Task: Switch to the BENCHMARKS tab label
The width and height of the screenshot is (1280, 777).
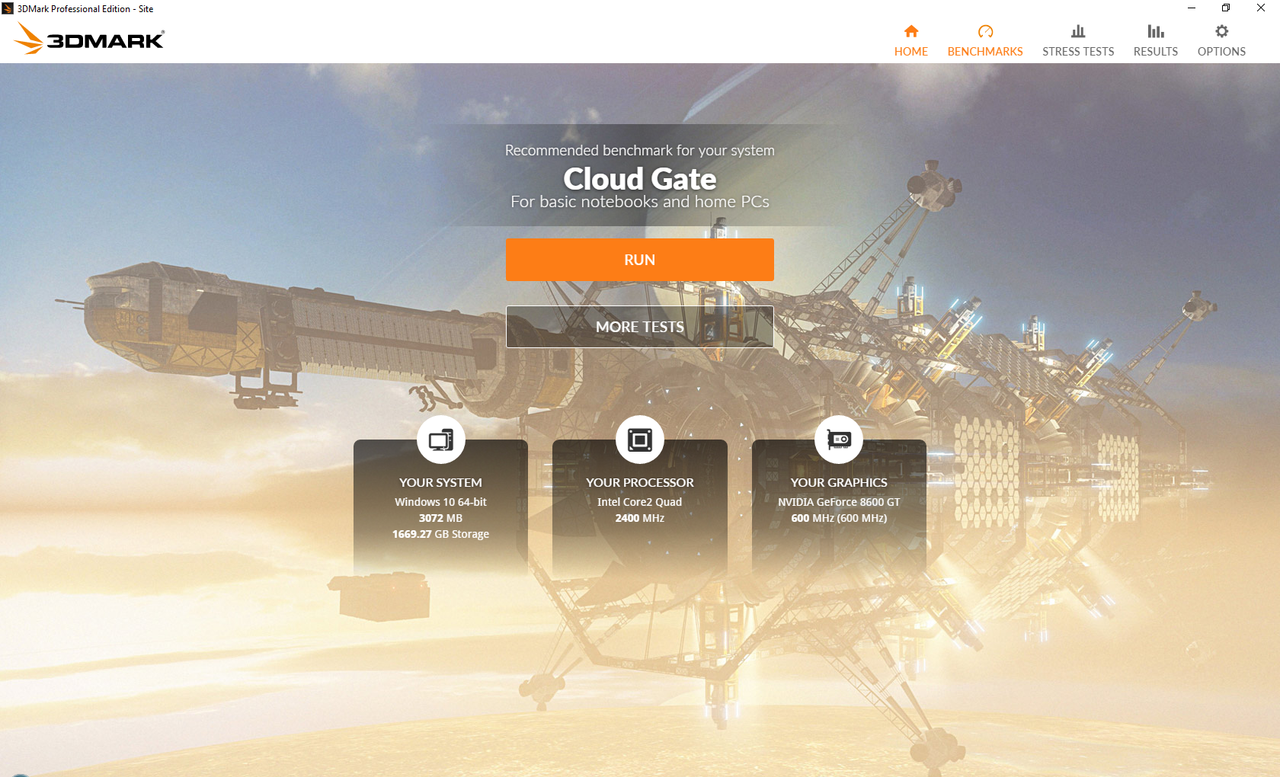Action: pyautogui.click(x=985, y=51)
